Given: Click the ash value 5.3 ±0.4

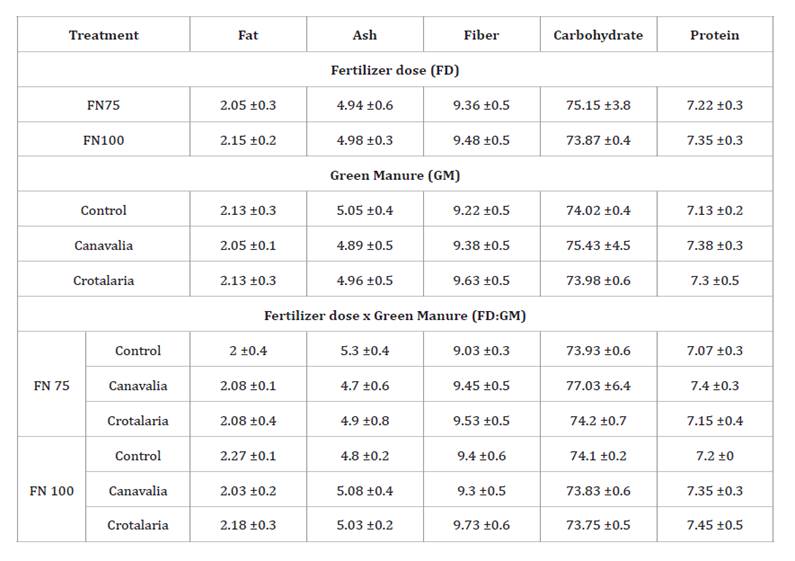Looking at the screenshot, I should [x=365, y=351].
